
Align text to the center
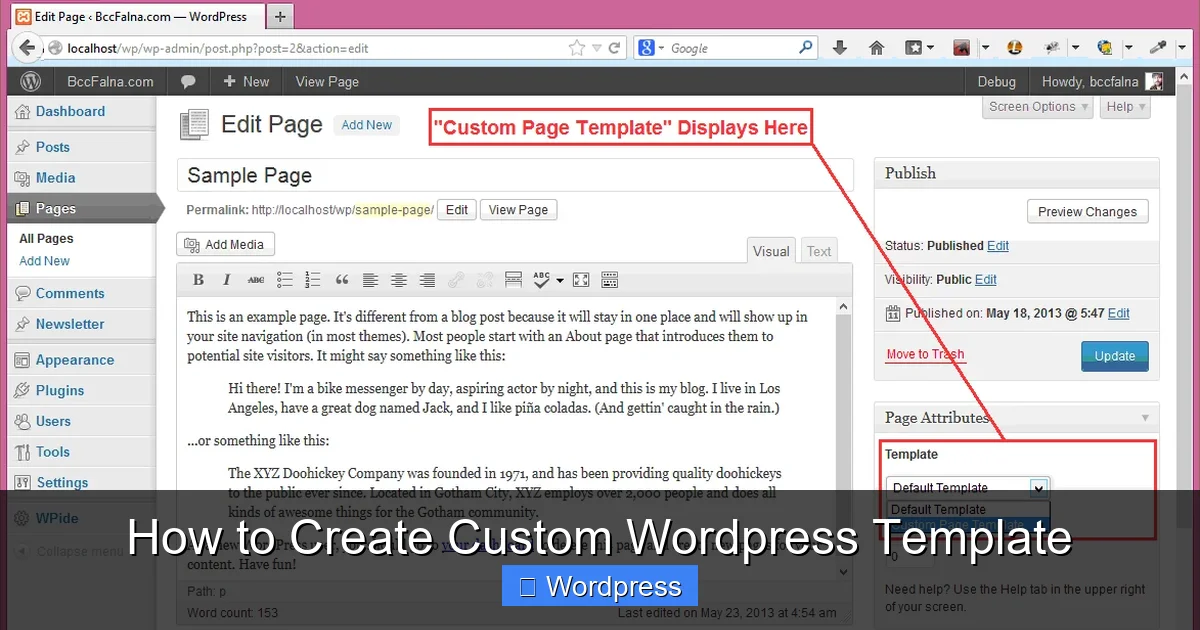coord(398,279)
